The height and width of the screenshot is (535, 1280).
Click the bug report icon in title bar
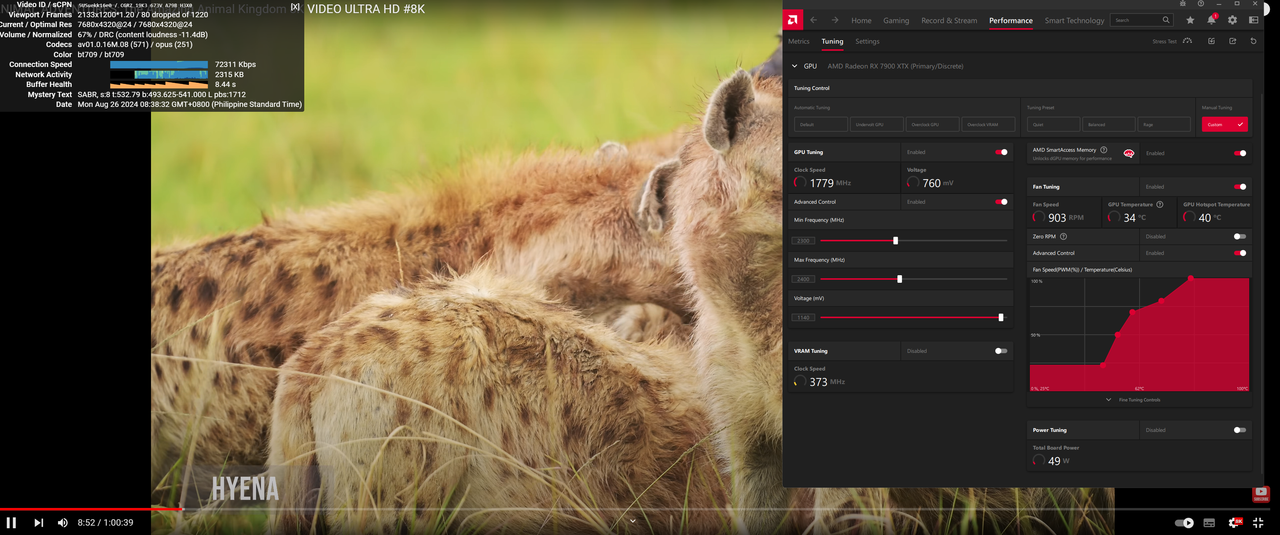[x=1183, y=4]
